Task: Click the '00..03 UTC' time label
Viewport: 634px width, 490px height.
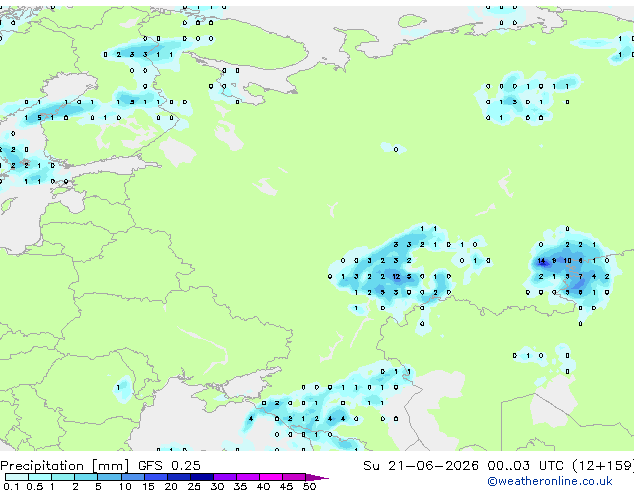Action: (x=525, y=466)
